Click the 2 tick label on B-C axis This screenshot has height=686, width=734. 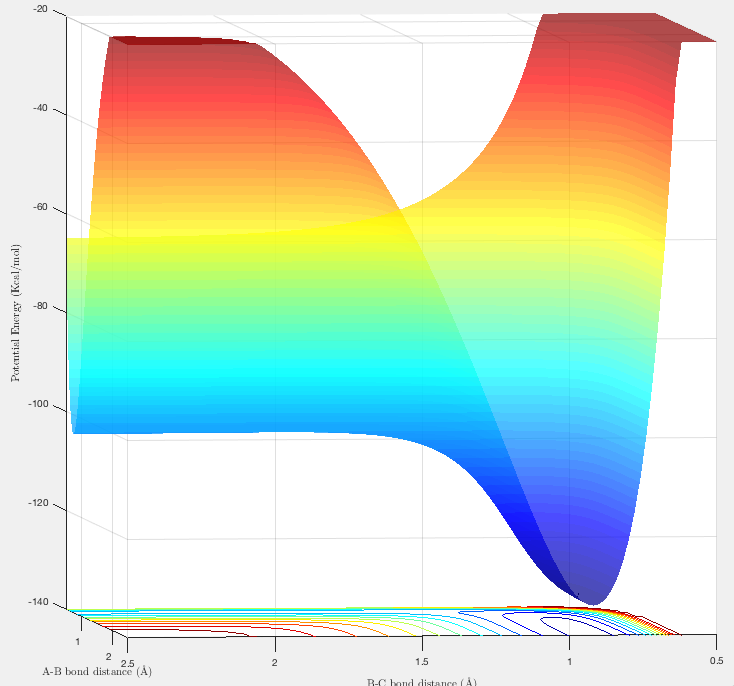[275, 662]
